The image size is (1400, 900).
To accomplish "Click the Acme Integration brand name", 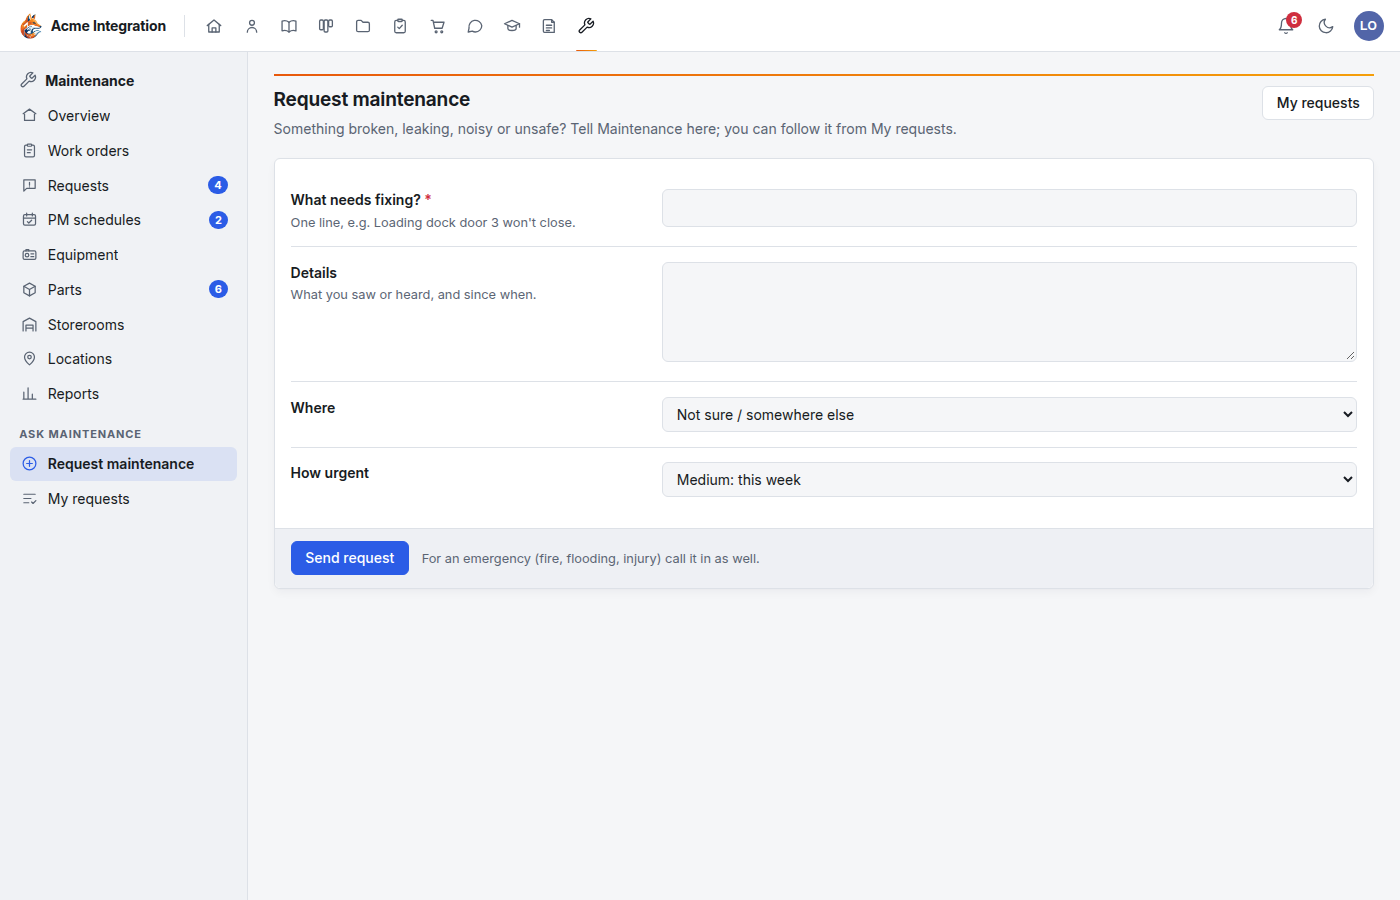I will click(109, 26).
